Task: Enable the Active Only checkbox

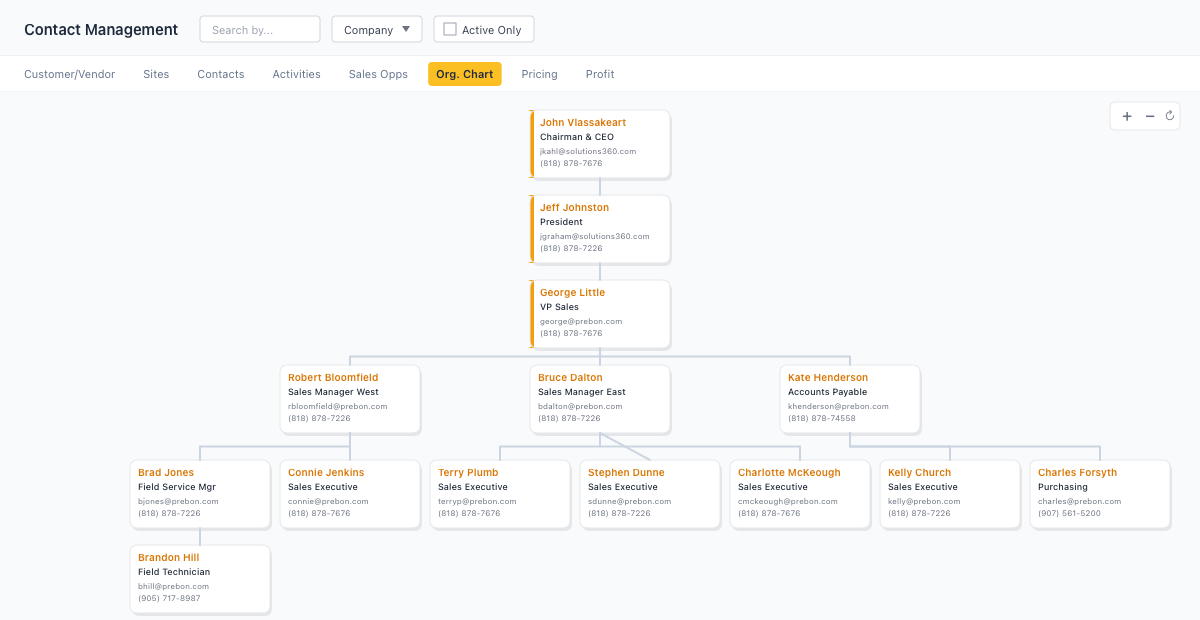Action: [x=449, y=29]
